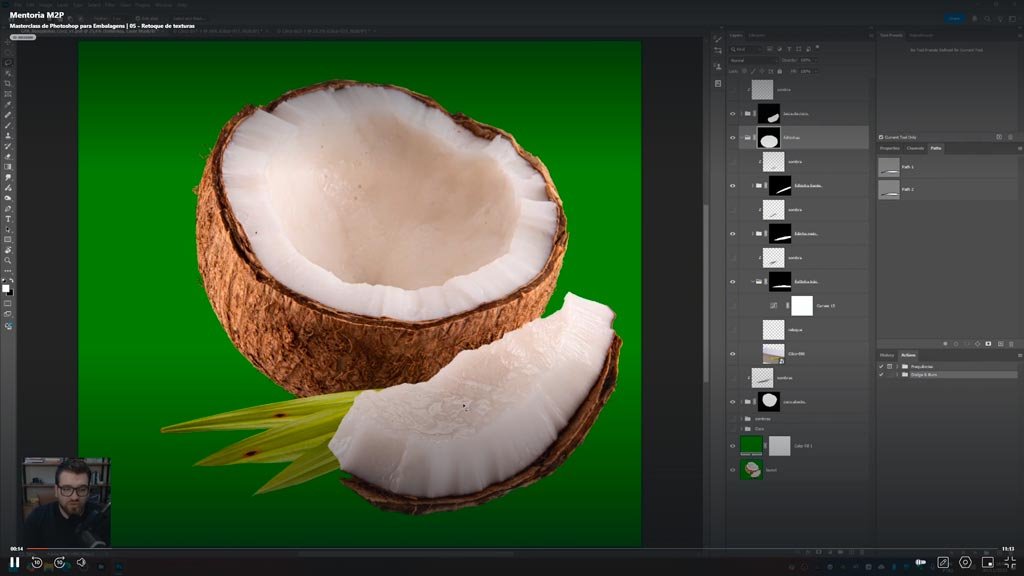This screenshot has height=576, width=1024.
Task: Select Path 1 in the Paths panel
Action: pyautogui.click(x=908, y=167)
